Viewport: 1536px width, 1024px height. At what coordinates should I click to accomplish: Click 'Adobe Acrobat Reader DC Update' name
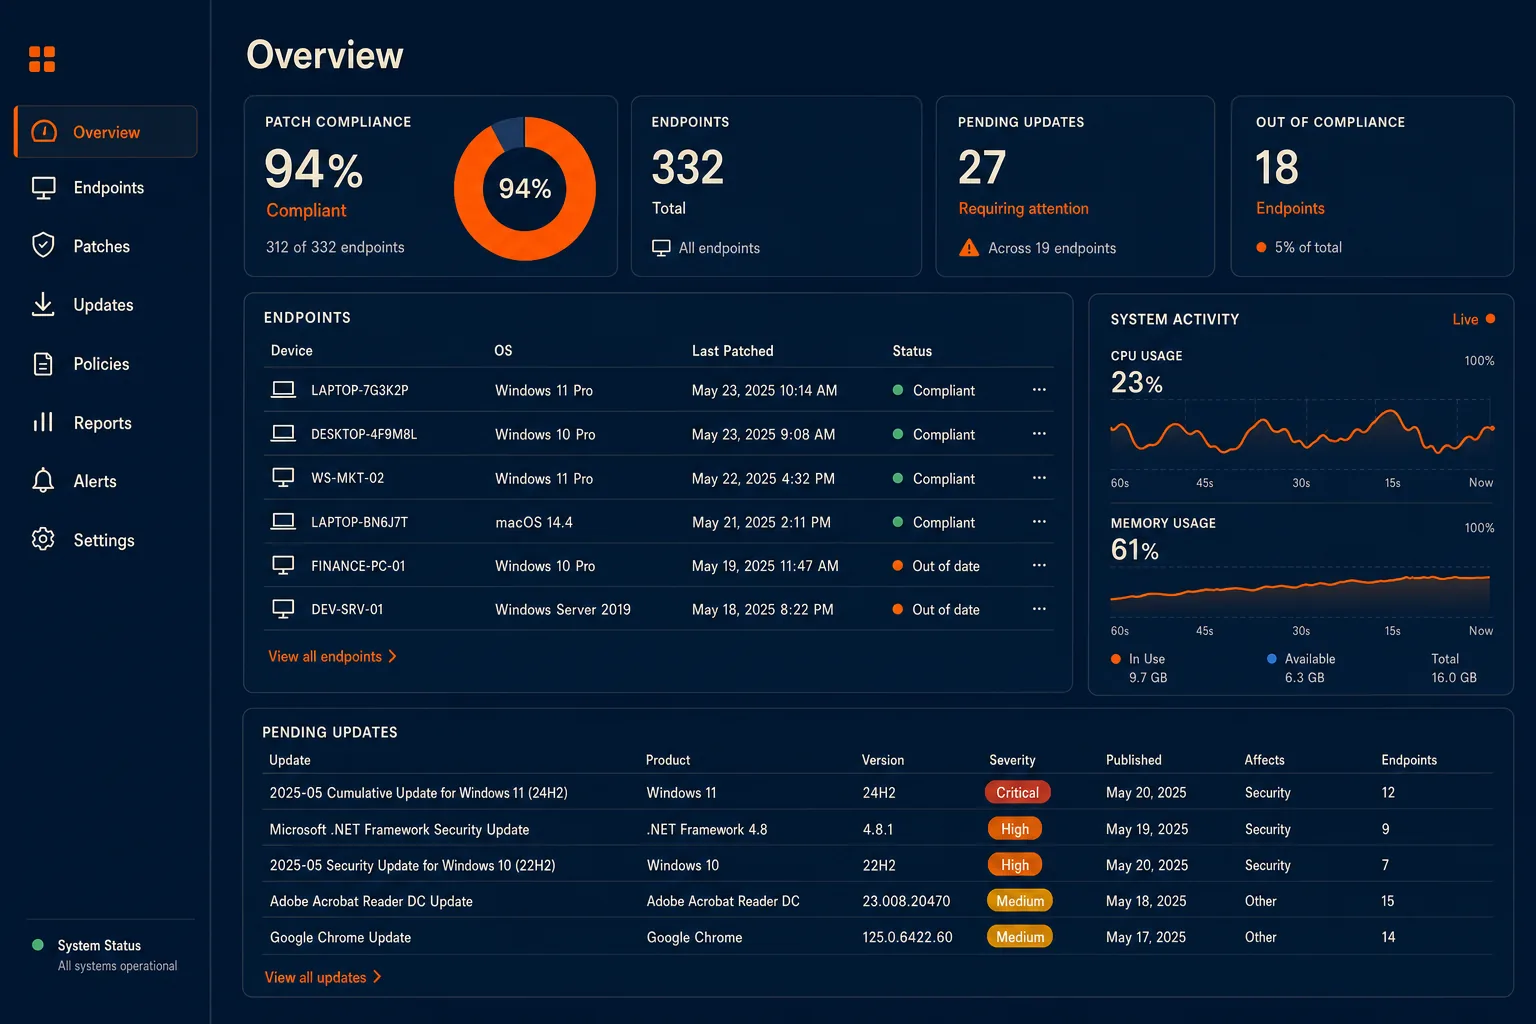[x=371, y=901]
